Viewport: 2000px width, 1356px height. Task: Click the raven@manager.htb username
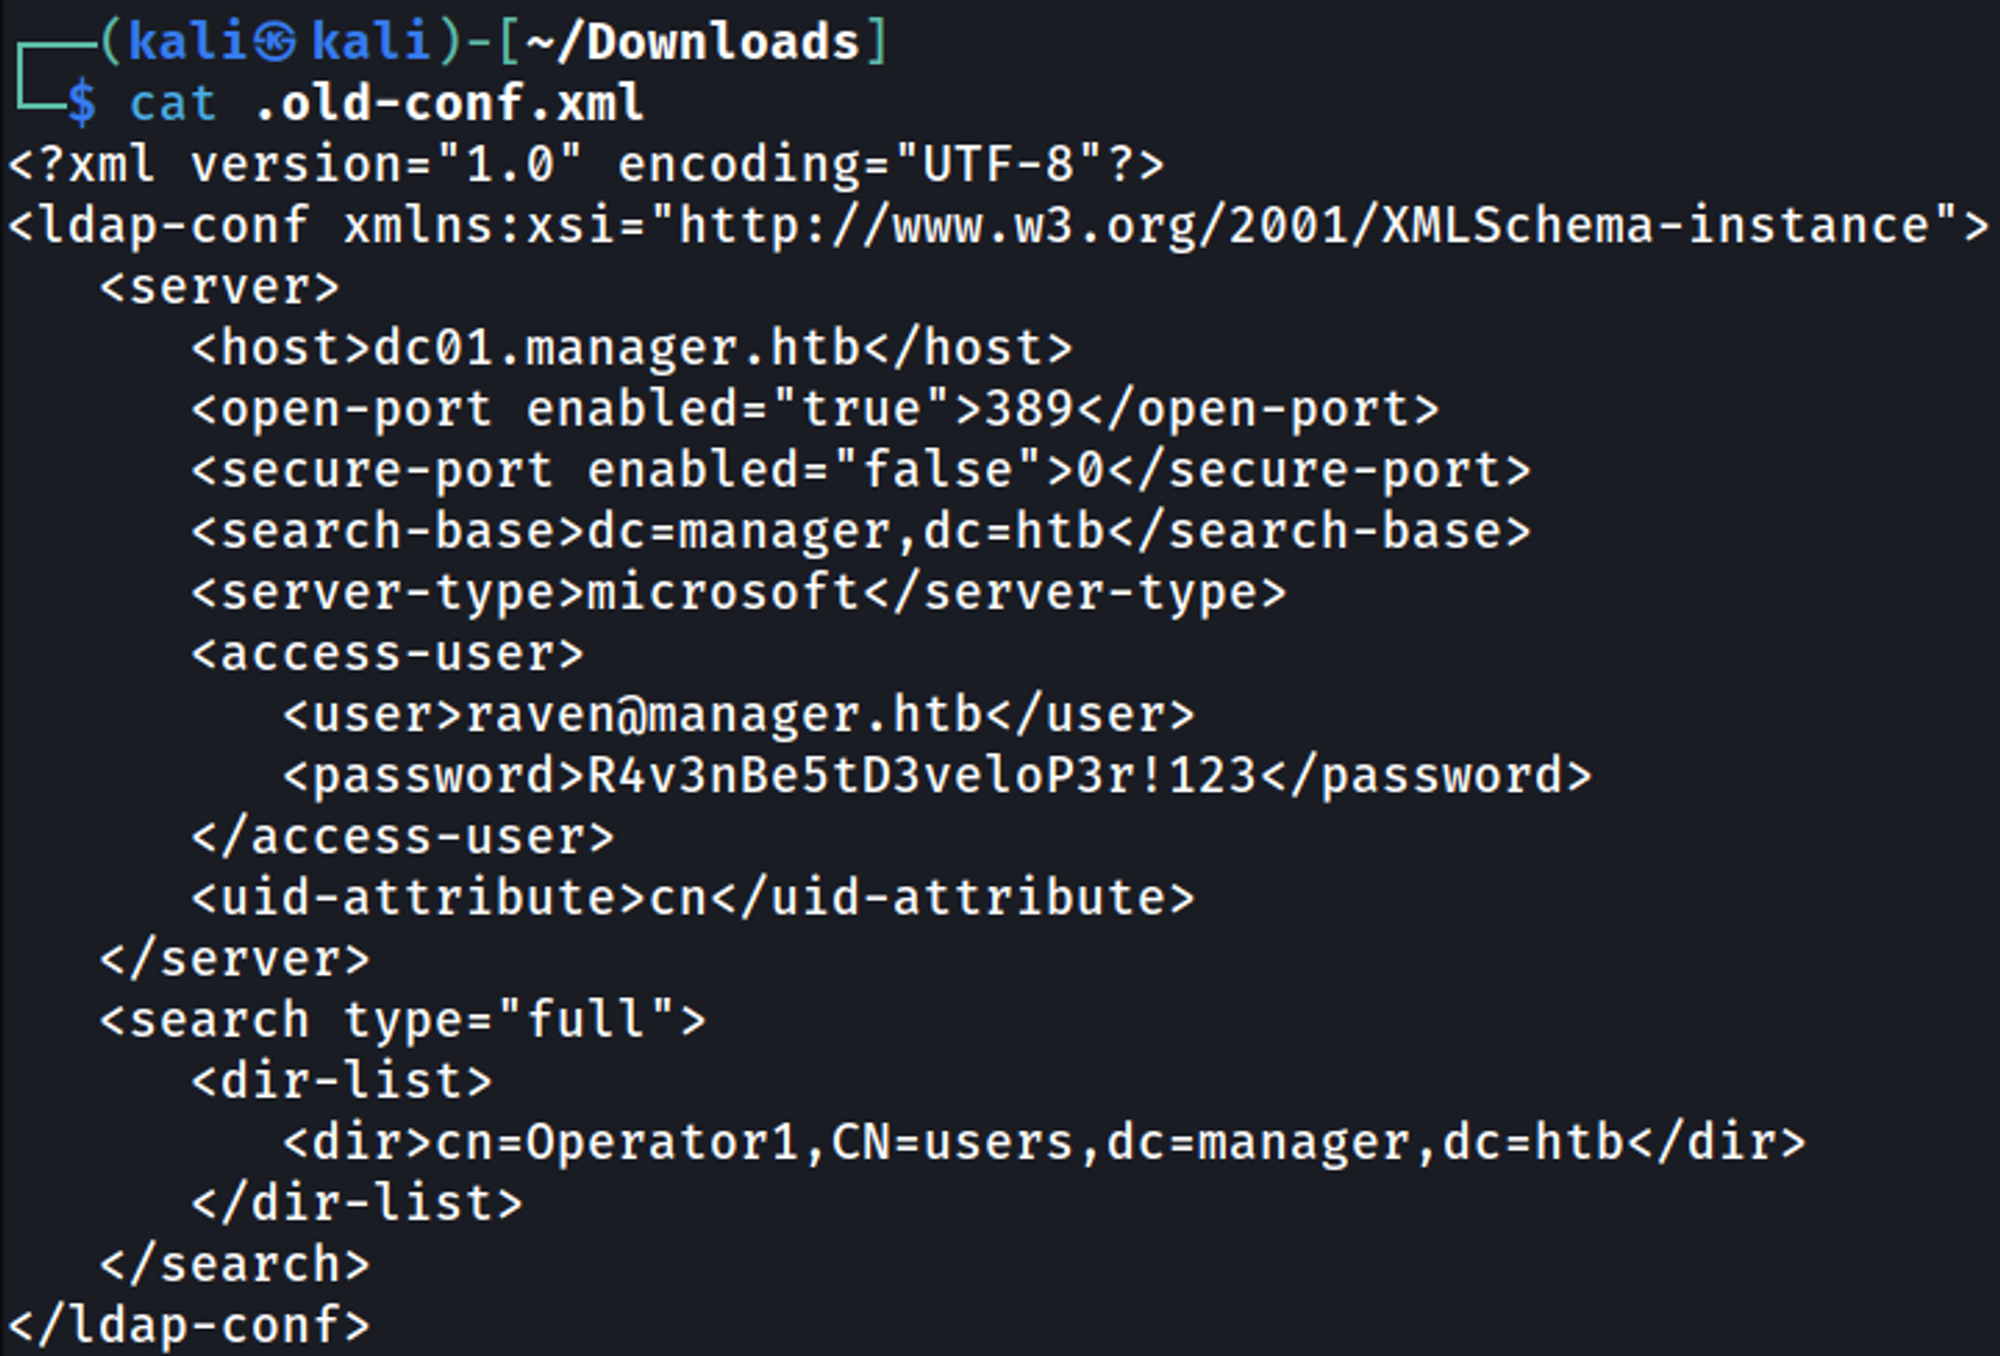[724, 715]
